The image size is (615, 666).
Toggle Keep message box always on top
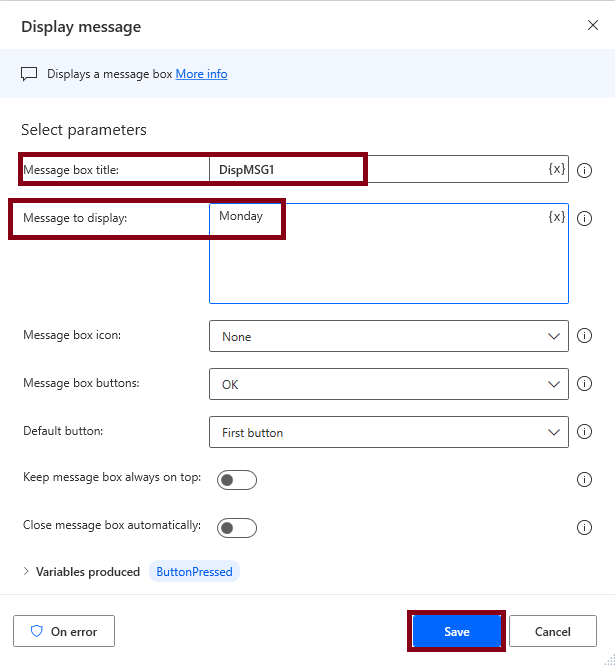point(238,480)
